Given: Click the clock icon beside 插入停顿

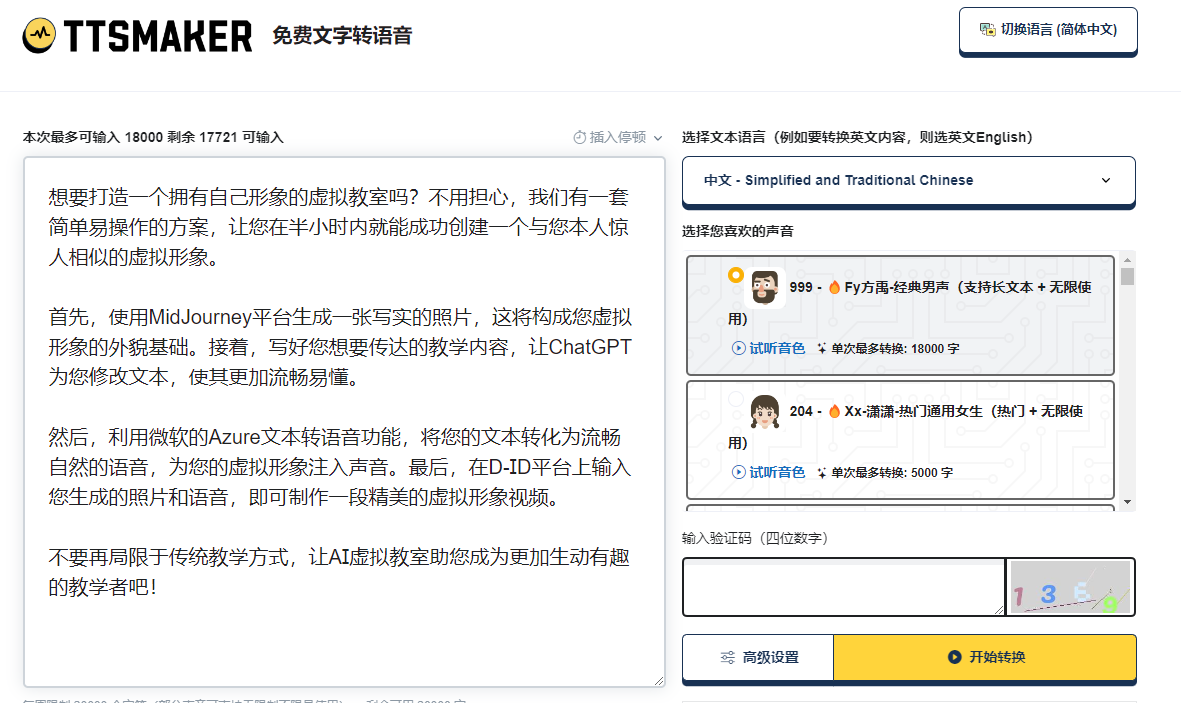Looking at the screenshot, I should click(579, 137).
